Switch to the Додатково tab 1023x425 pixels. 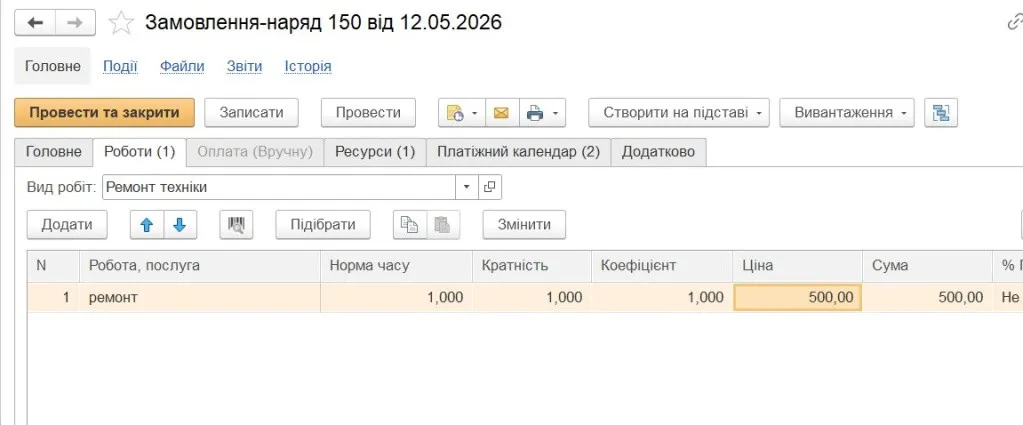658,152
